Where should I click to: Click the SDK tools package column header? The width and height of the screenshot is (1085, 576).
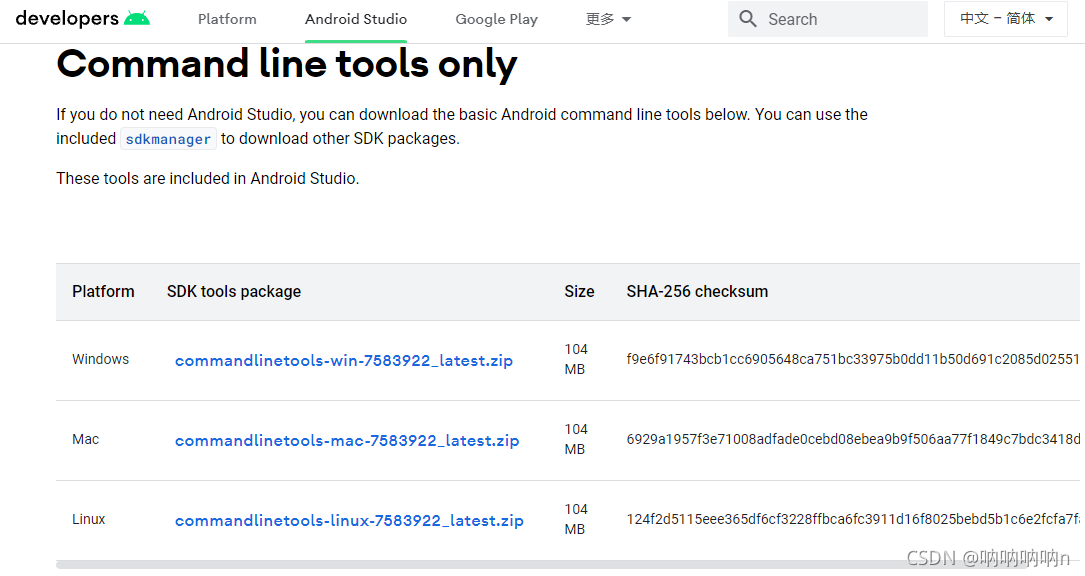(x=234, y=292)
